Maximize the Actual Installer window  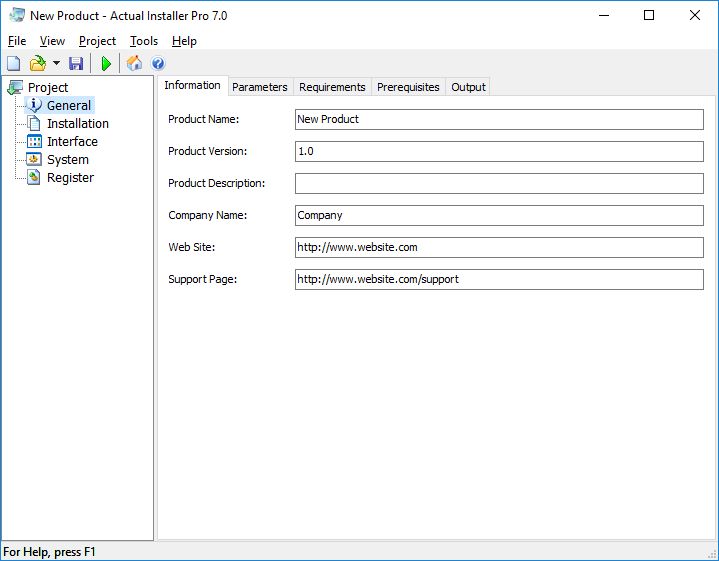pyautogui.click(x=649, y=15)
